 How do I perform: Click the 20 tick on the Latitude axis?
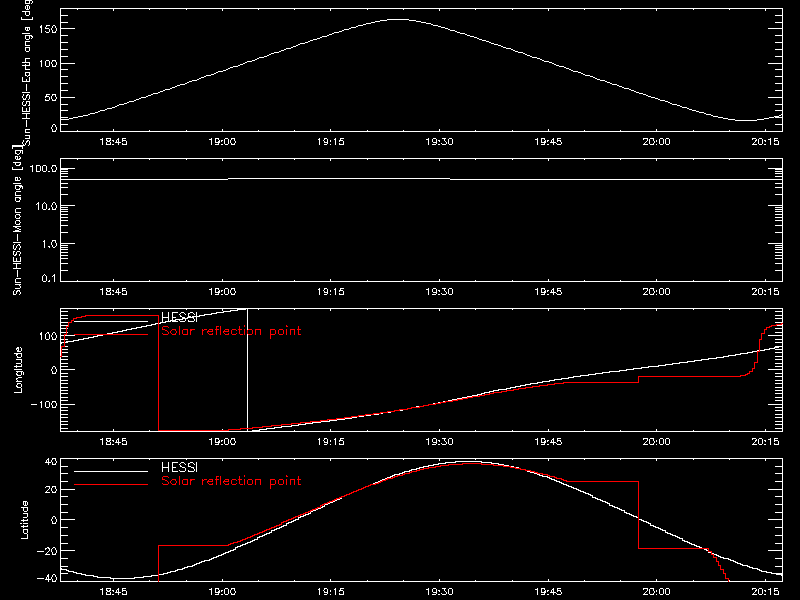51,489
